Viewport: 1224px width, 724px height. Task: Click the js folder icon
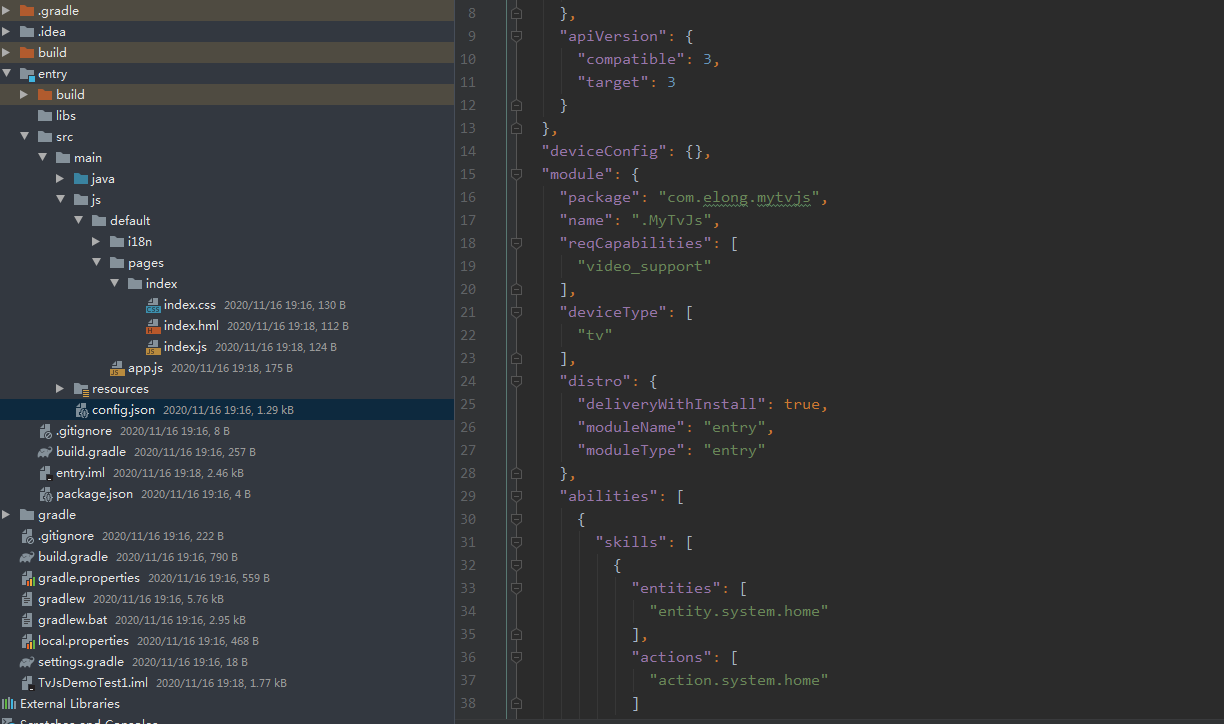[x=81, y=200]
